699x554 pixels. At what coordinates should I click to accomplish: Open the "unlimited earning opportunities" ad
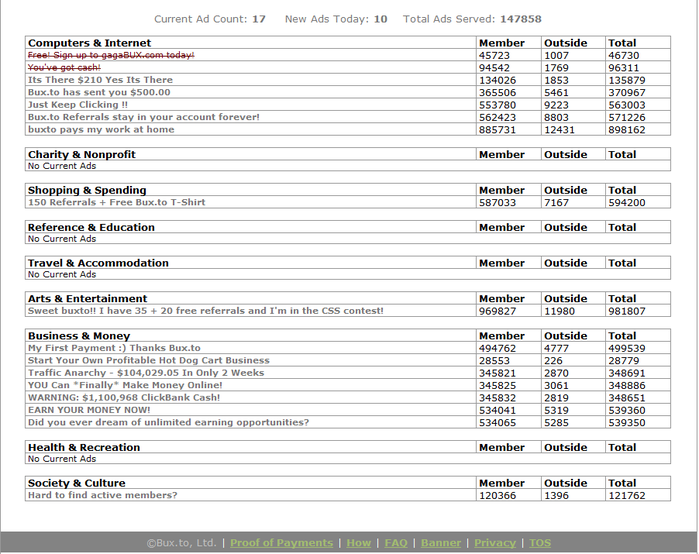(x=168, y=422)
